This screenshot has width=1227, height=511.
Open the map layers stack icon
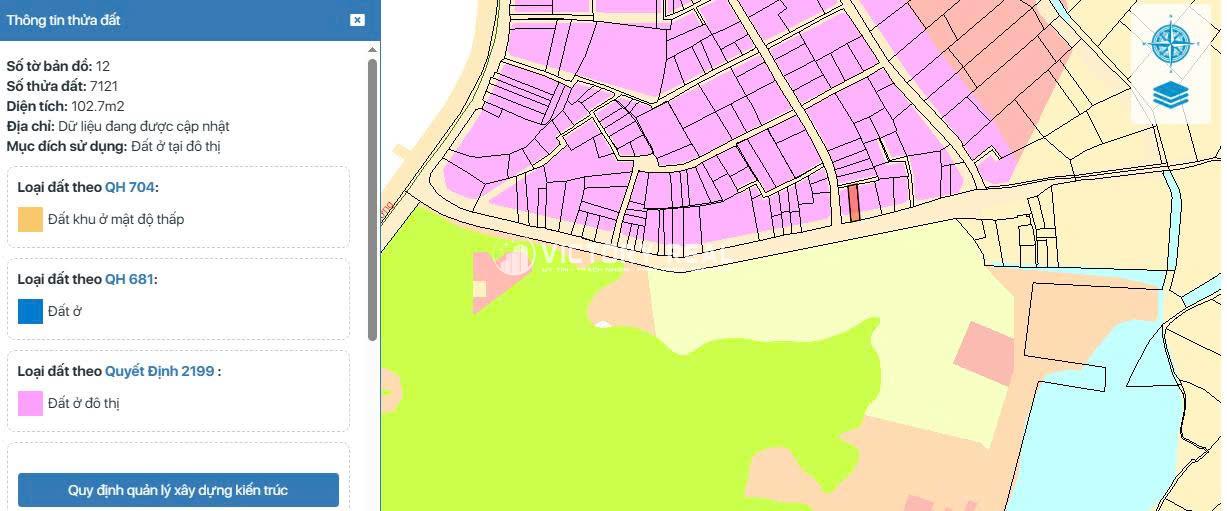1169,95
